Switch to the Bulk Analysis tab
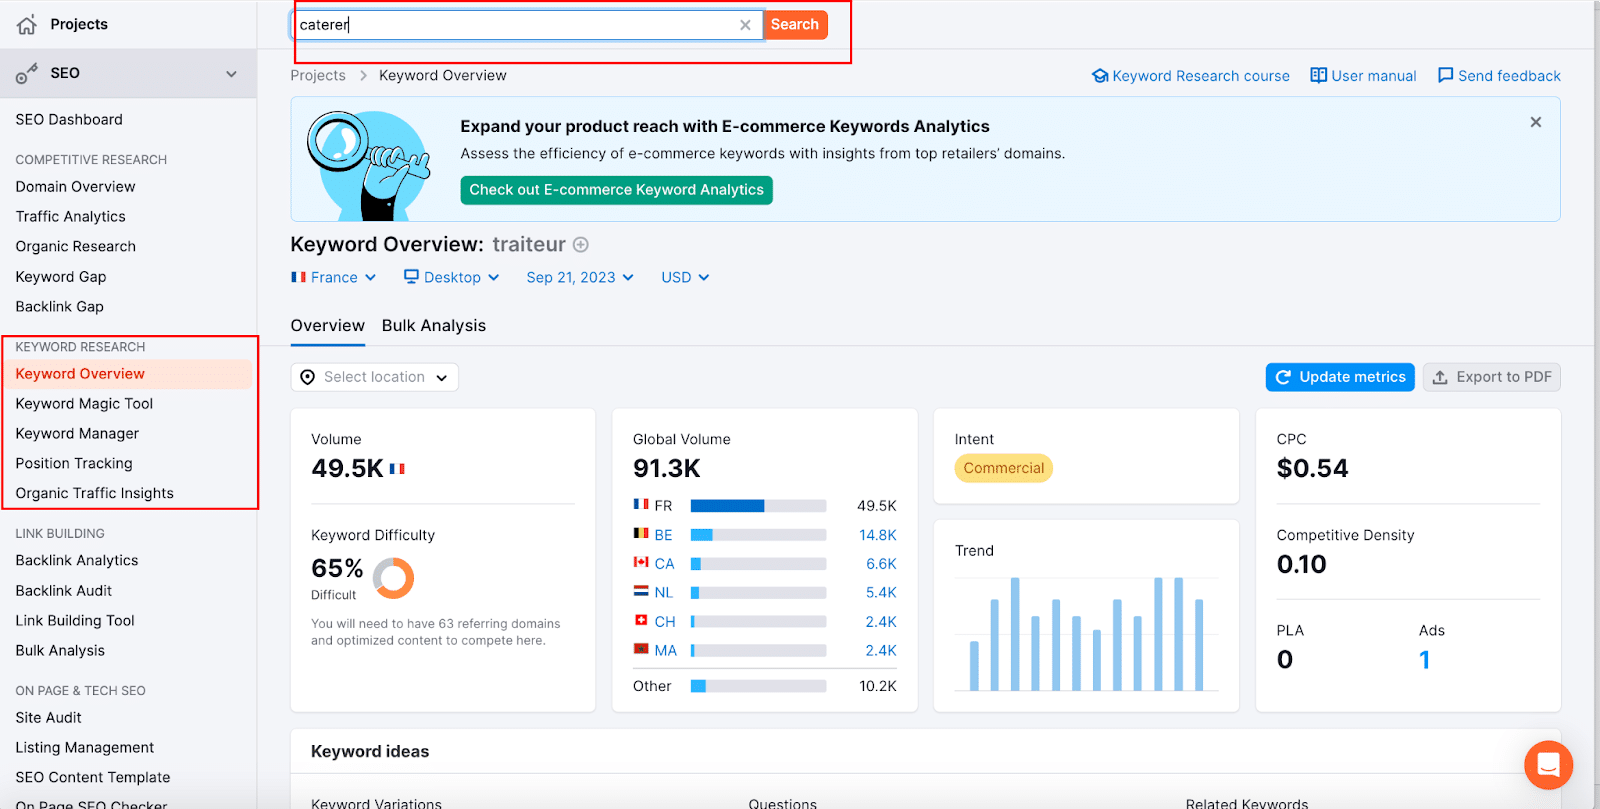The width and height of the screenshot is (1600, 809). coord(433,326)
